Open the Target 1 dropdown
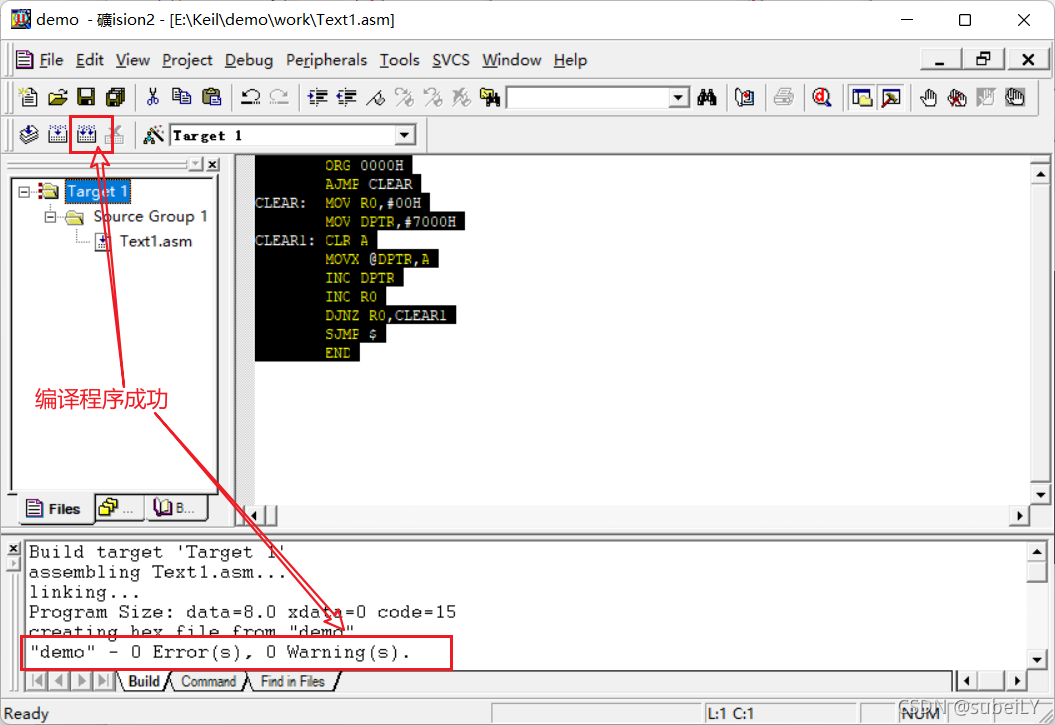1055x725 pixels. [404, 135]
